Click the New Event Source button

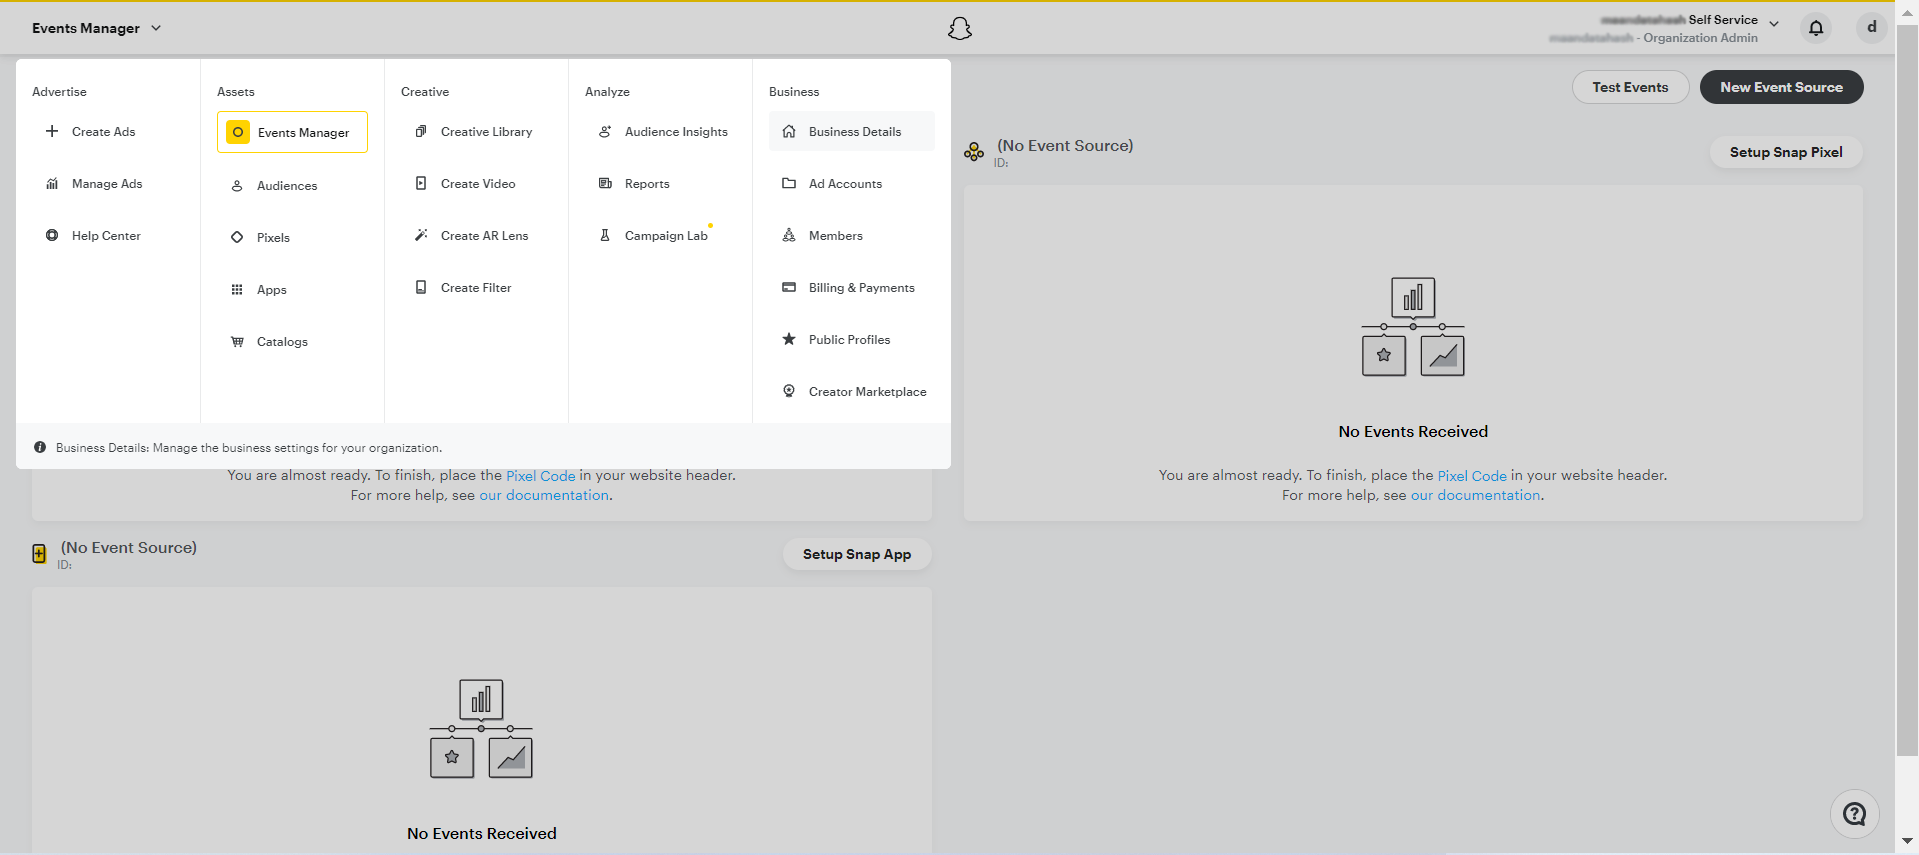click(x=1781, y=87)
